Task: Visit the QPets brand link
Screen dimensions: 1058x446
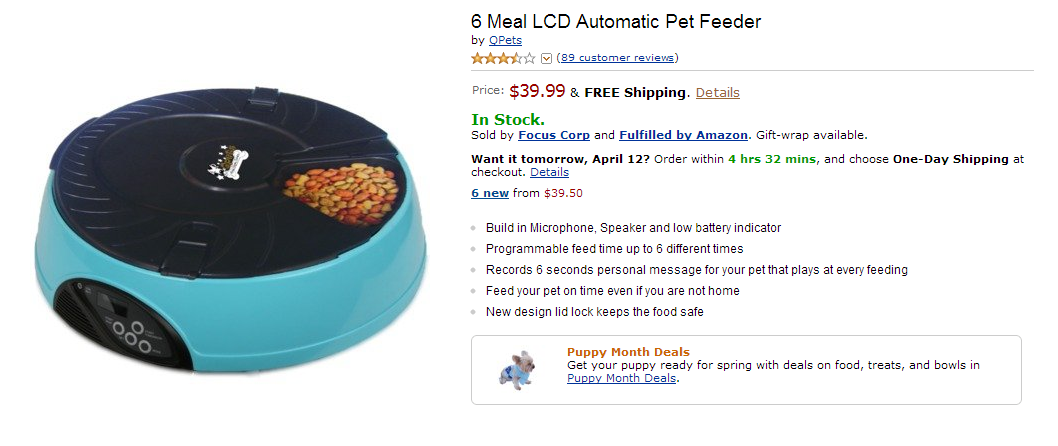Action: pyautogui.click(x=504, y=40)
